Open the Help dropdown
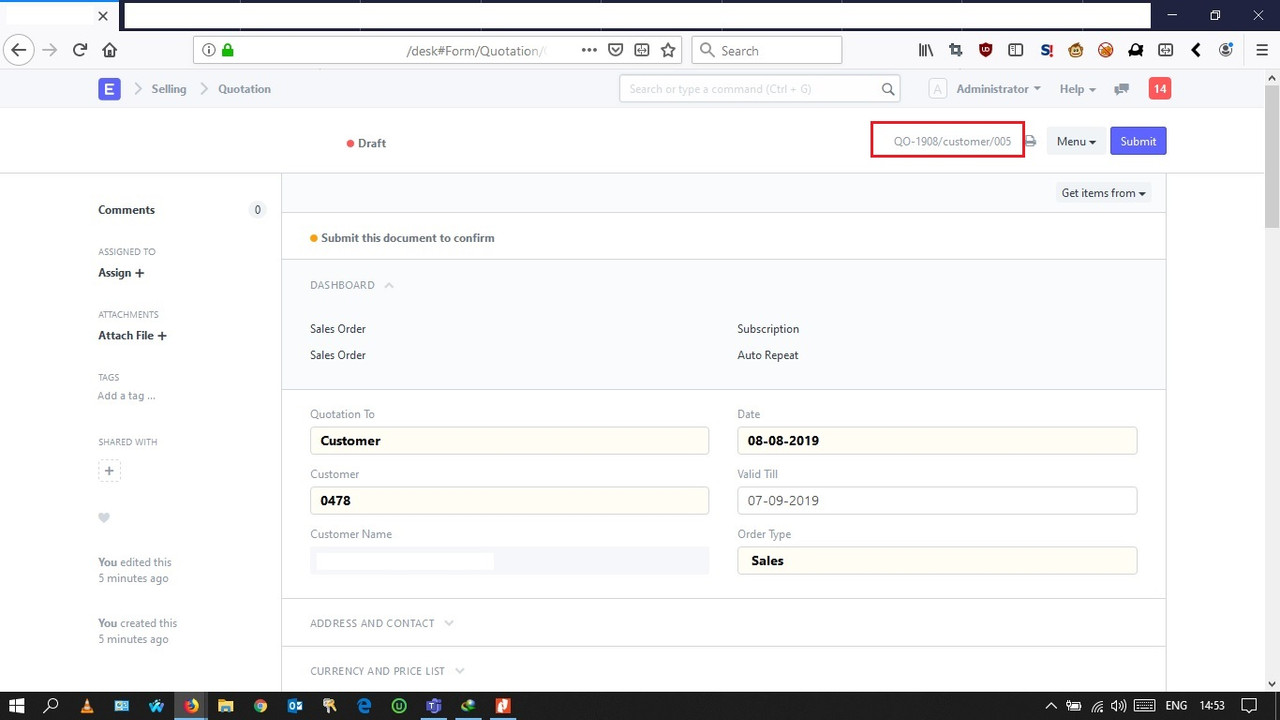1280x720 pixels. click(1078, 89)
